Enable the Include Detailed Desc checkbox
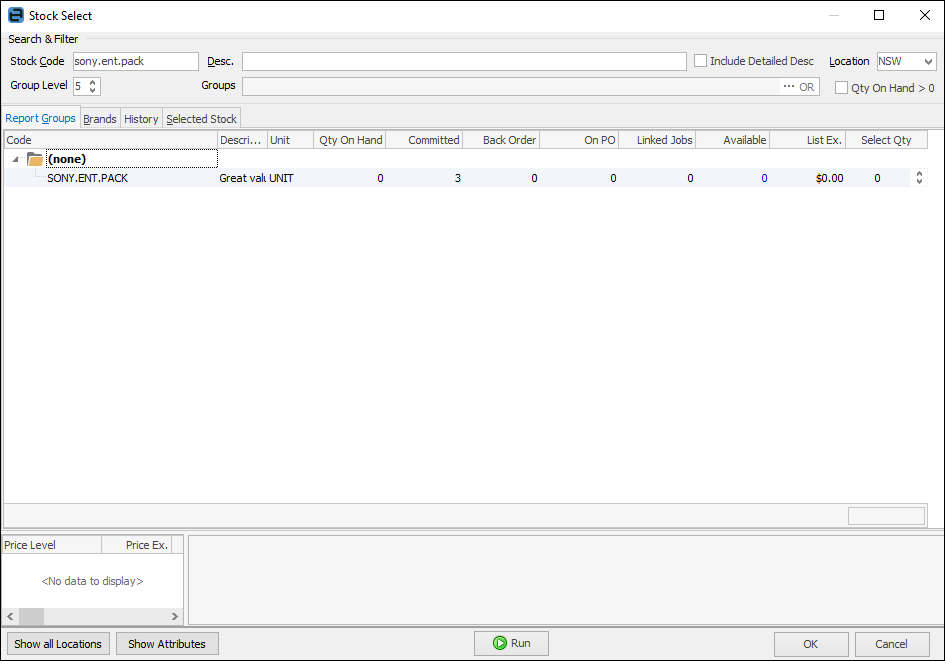This screenshot has height=661, width=945. [700, 60]
